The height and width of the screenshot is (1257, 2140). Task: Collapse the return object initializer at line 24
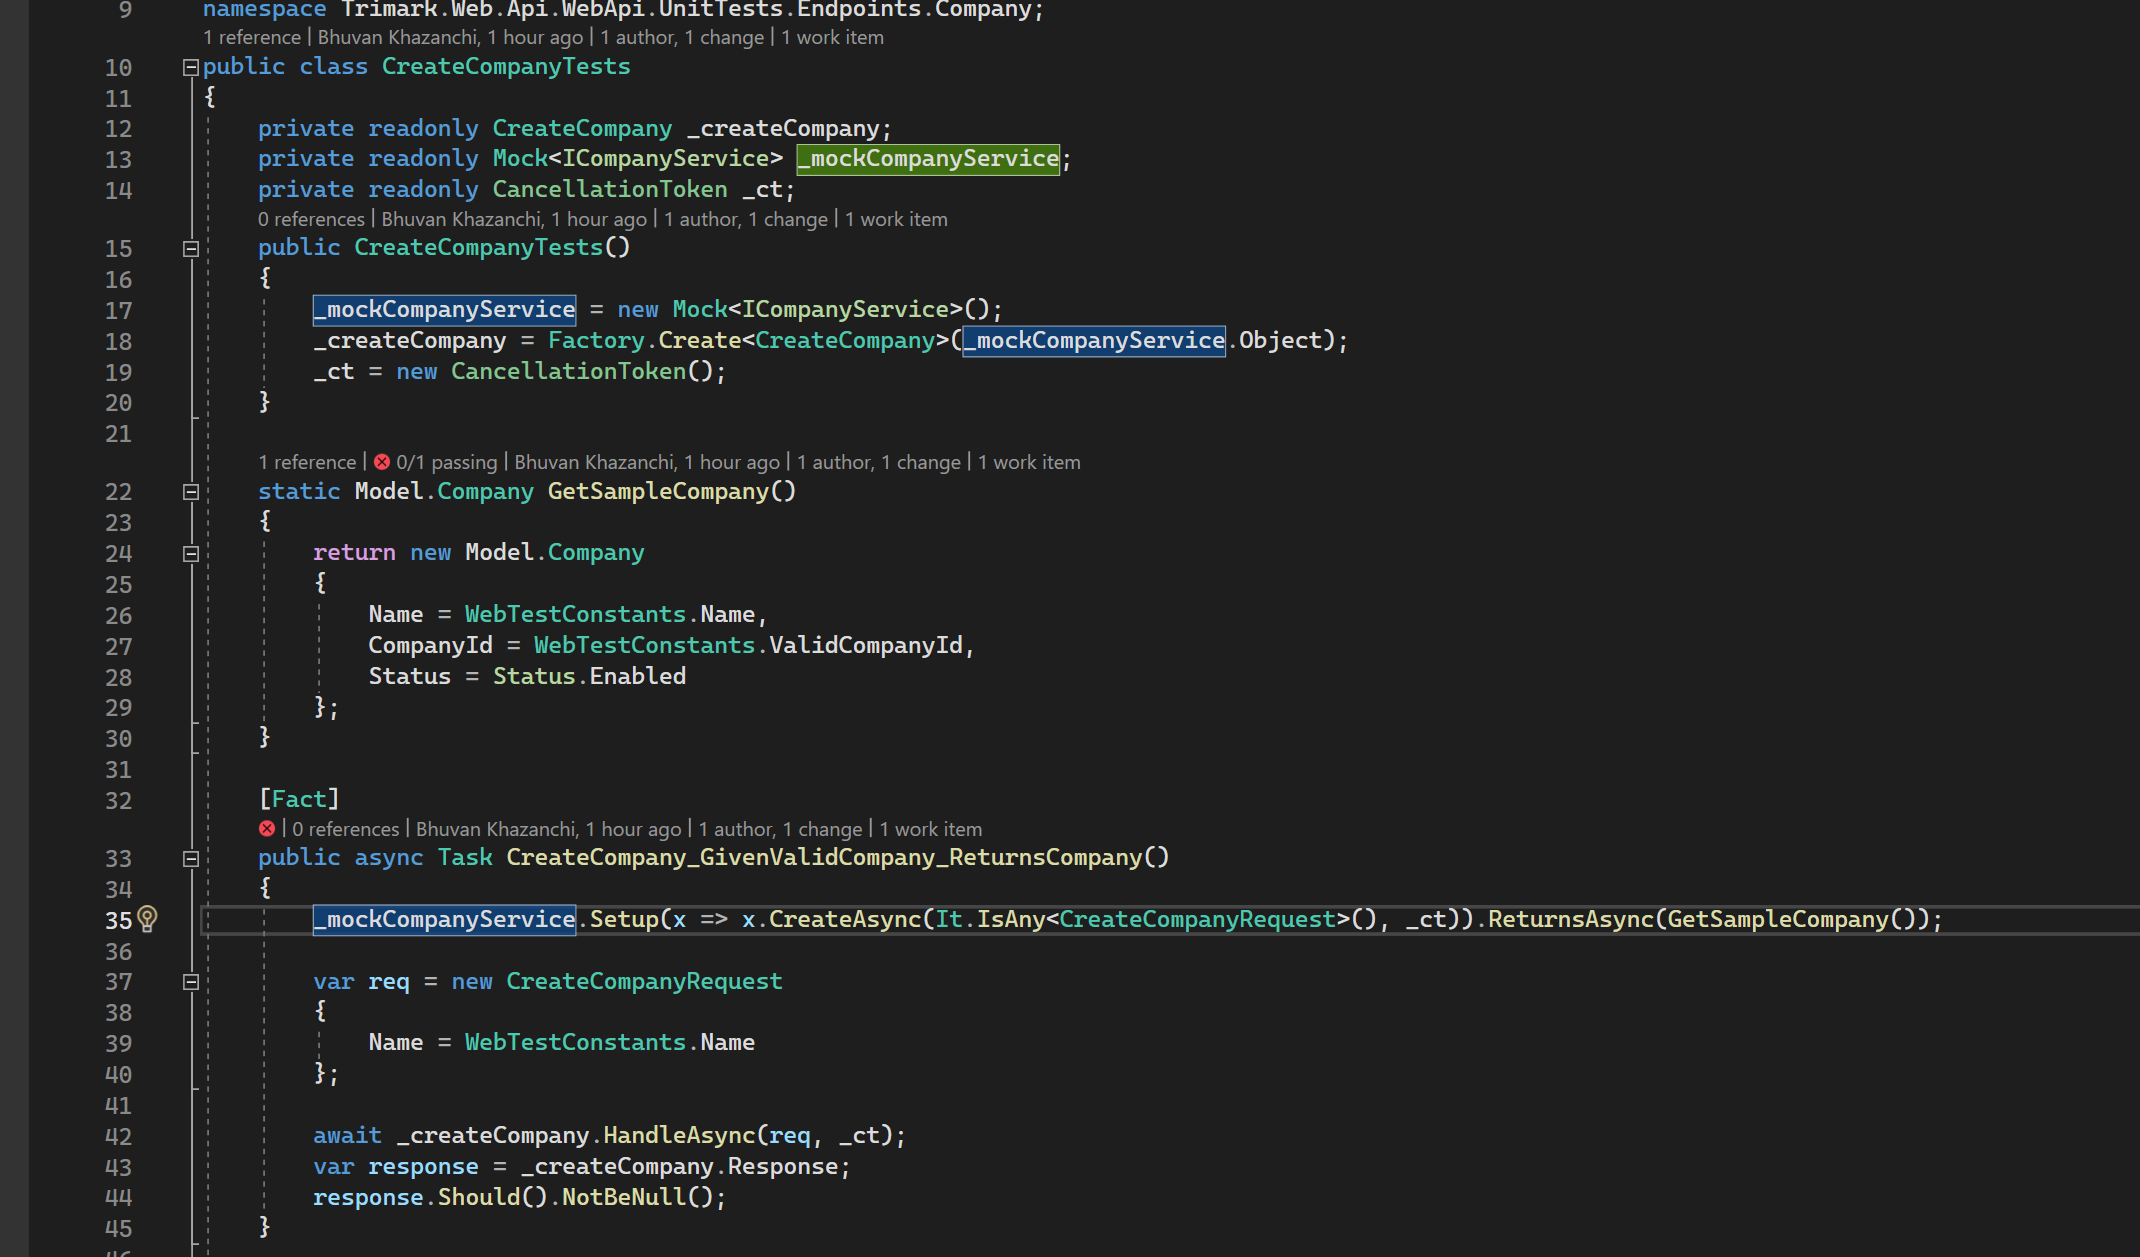191,554
